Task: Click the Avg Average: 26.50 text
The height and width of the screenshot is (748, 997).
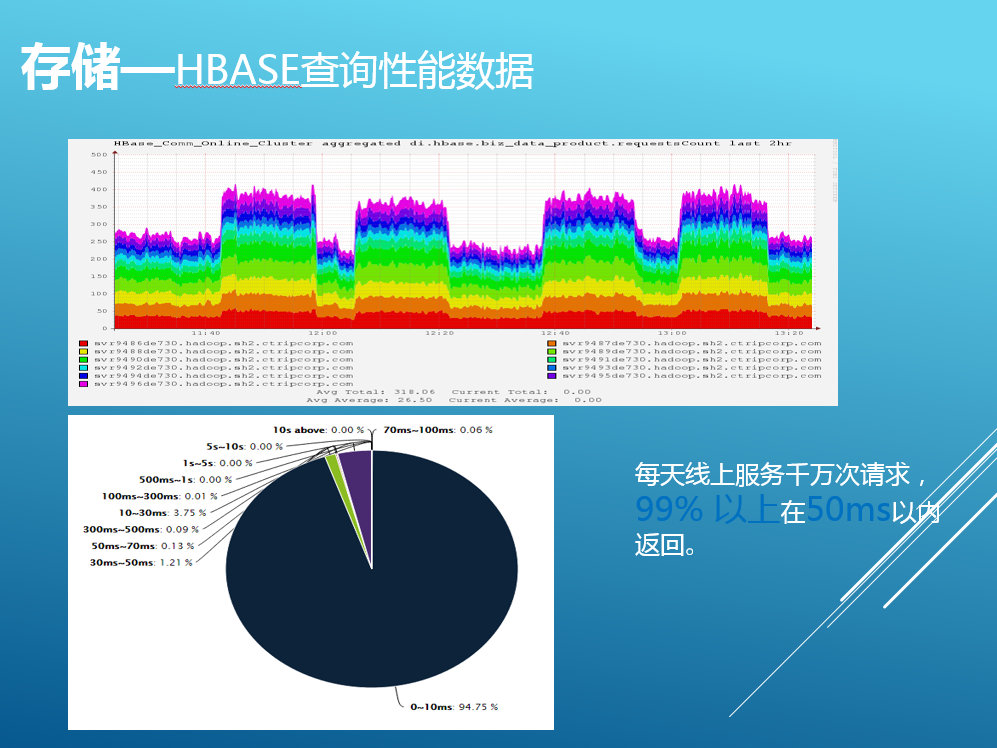Action: pos(369,400)
